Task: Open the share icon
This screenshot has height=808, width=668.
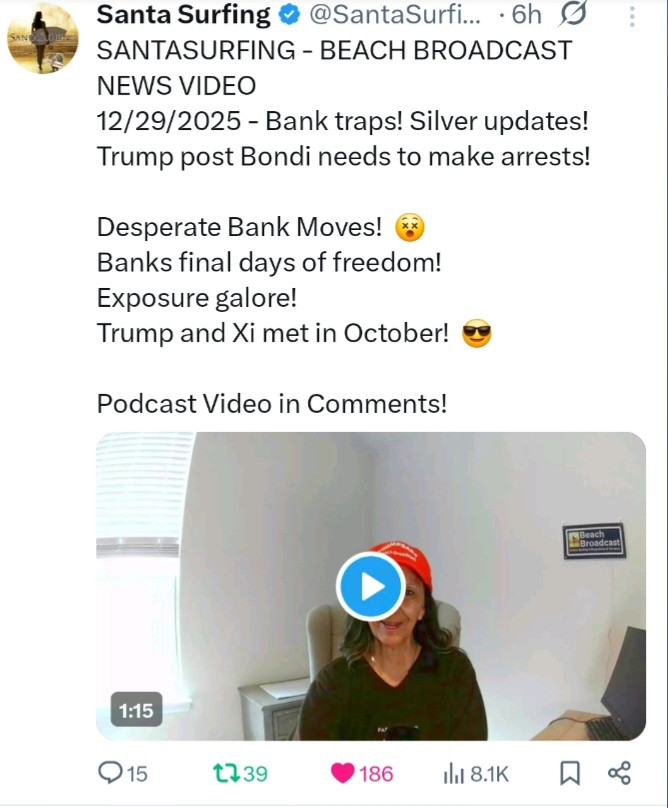Action: click(619, 773)
